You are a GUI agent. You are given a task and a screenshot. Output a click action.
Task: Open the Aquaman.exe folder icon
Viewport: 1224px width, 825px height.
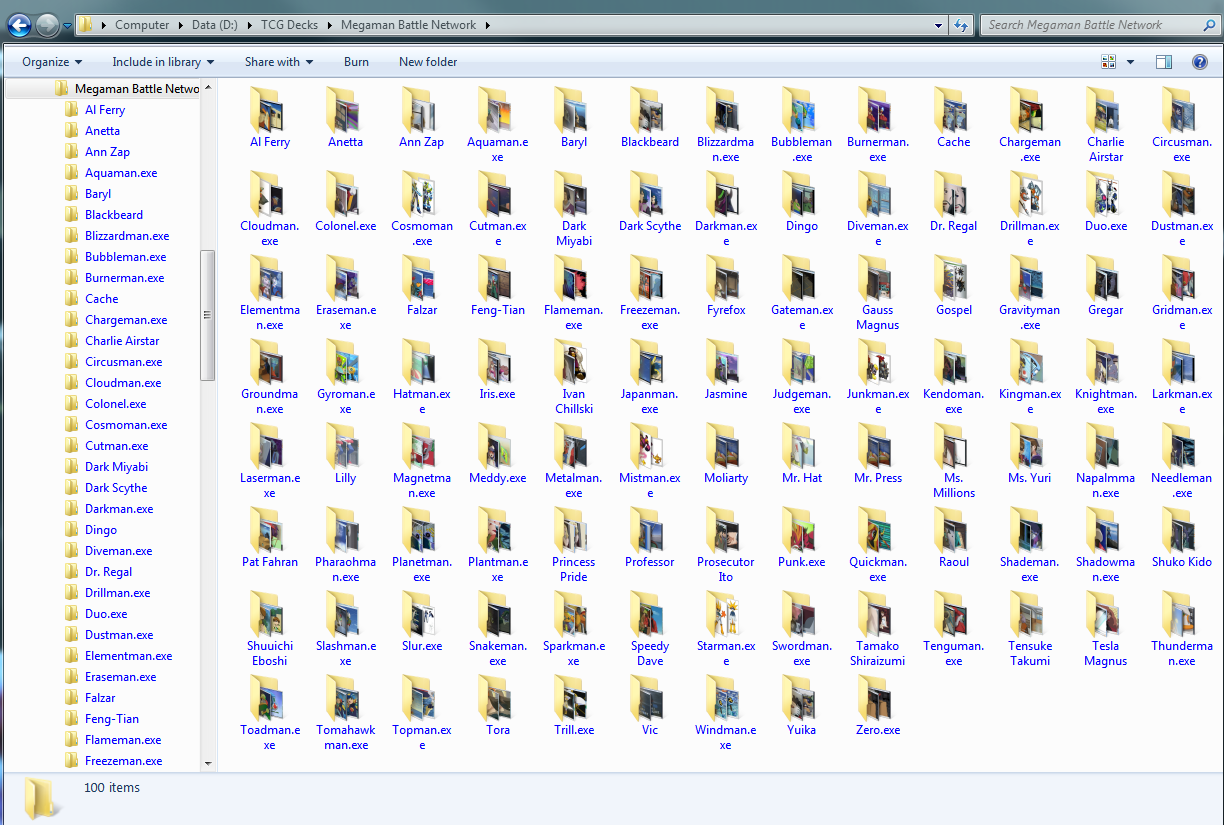point(497,109)
